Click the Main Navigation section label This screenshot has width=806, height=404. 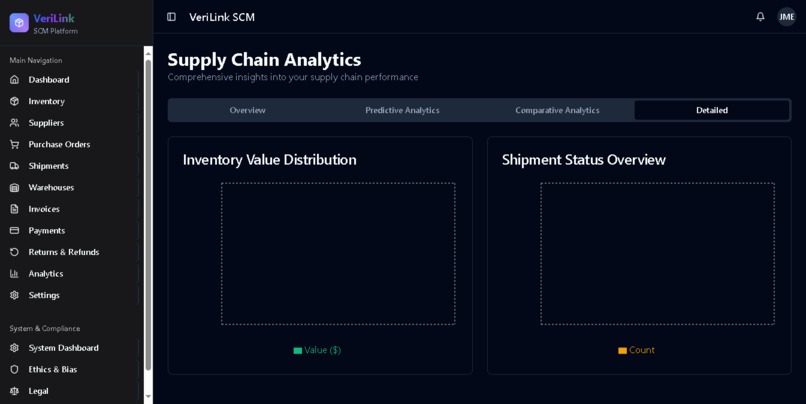36,60
